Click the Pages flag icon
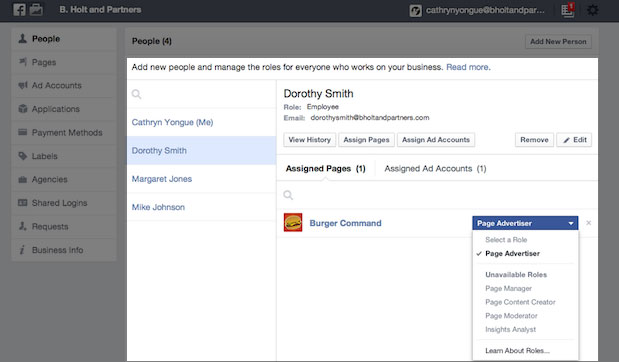 point(23,62)
